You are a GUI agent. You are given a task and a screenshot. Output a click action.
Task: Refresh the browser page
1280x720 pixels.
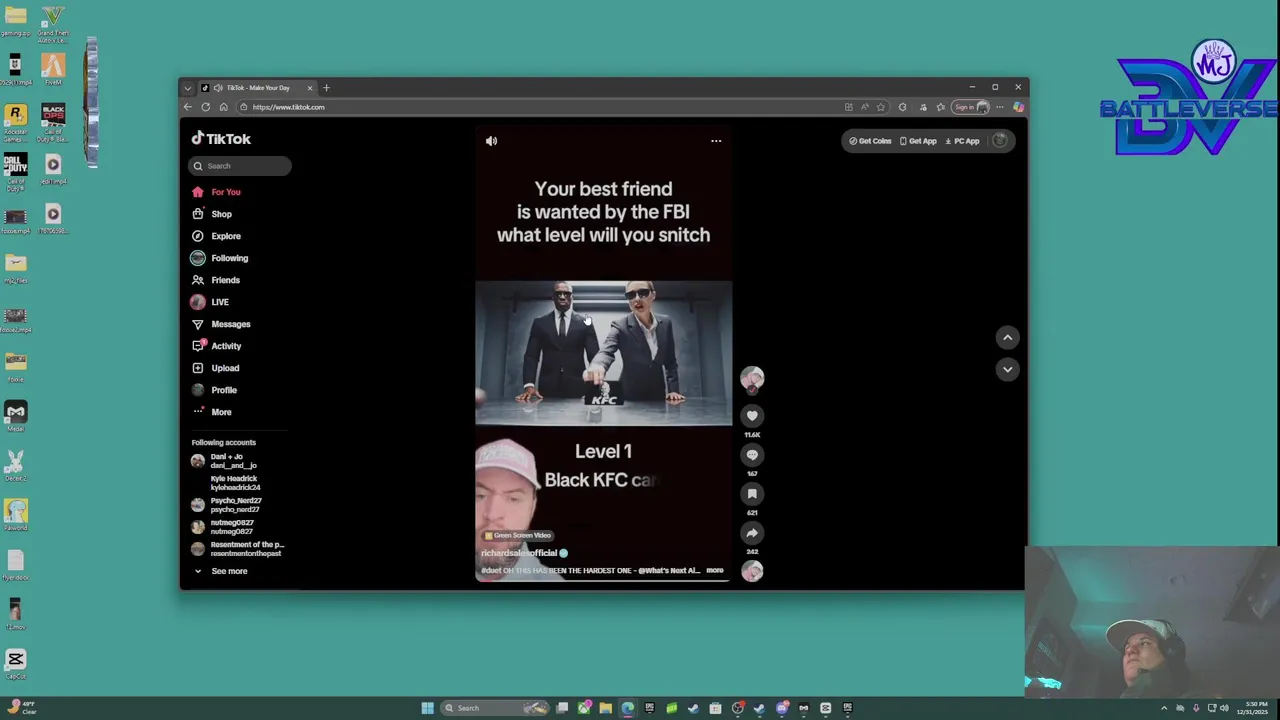click(205, 107)
